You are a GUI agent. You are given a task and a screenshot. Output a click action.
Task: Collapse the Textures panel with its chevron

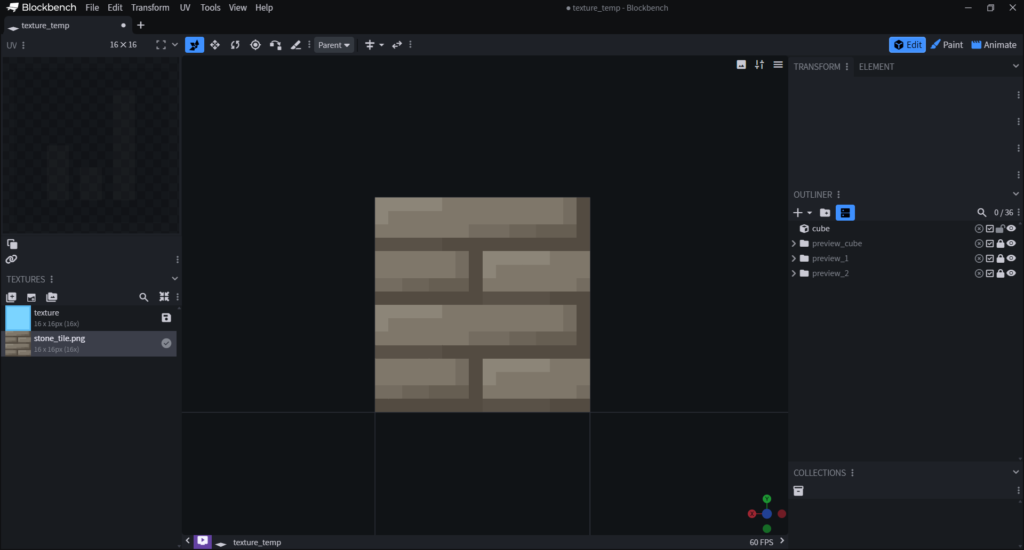(175, 279)
